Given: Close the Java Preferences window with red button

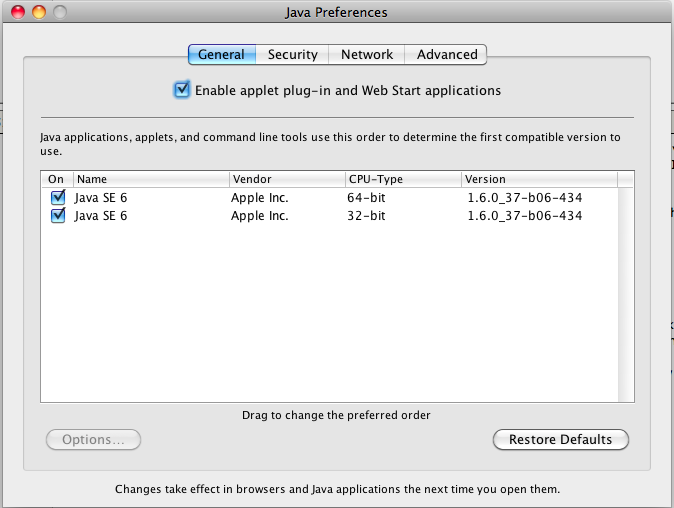Looking at the screenshot, I should [18, 12].
